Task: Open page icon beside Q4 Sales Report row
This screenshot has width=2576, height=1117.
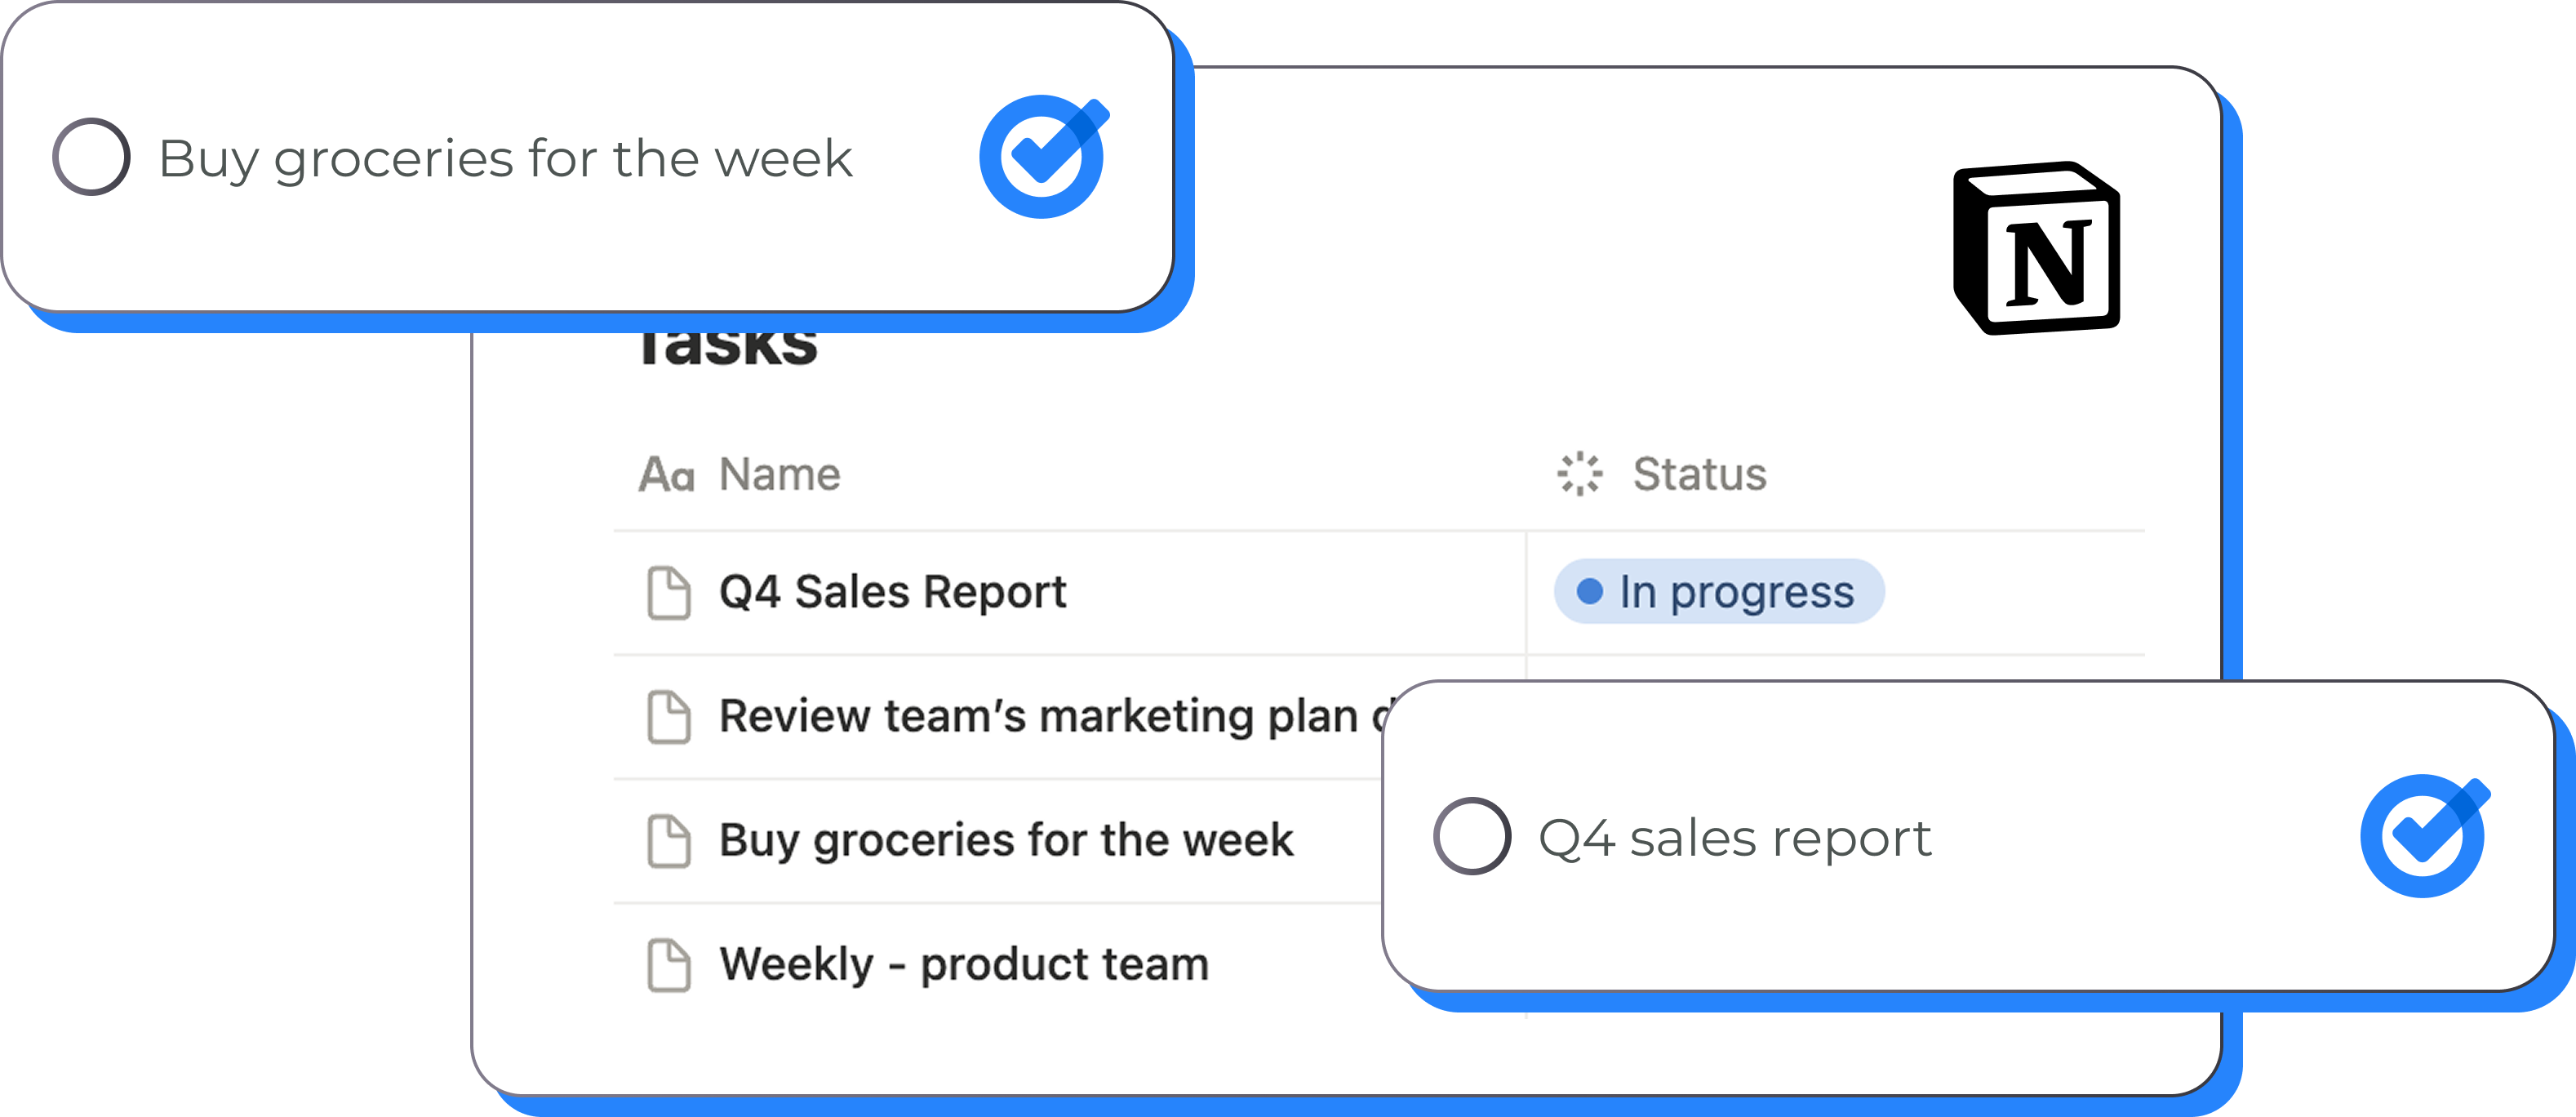Action: click(x=669, y=593)
